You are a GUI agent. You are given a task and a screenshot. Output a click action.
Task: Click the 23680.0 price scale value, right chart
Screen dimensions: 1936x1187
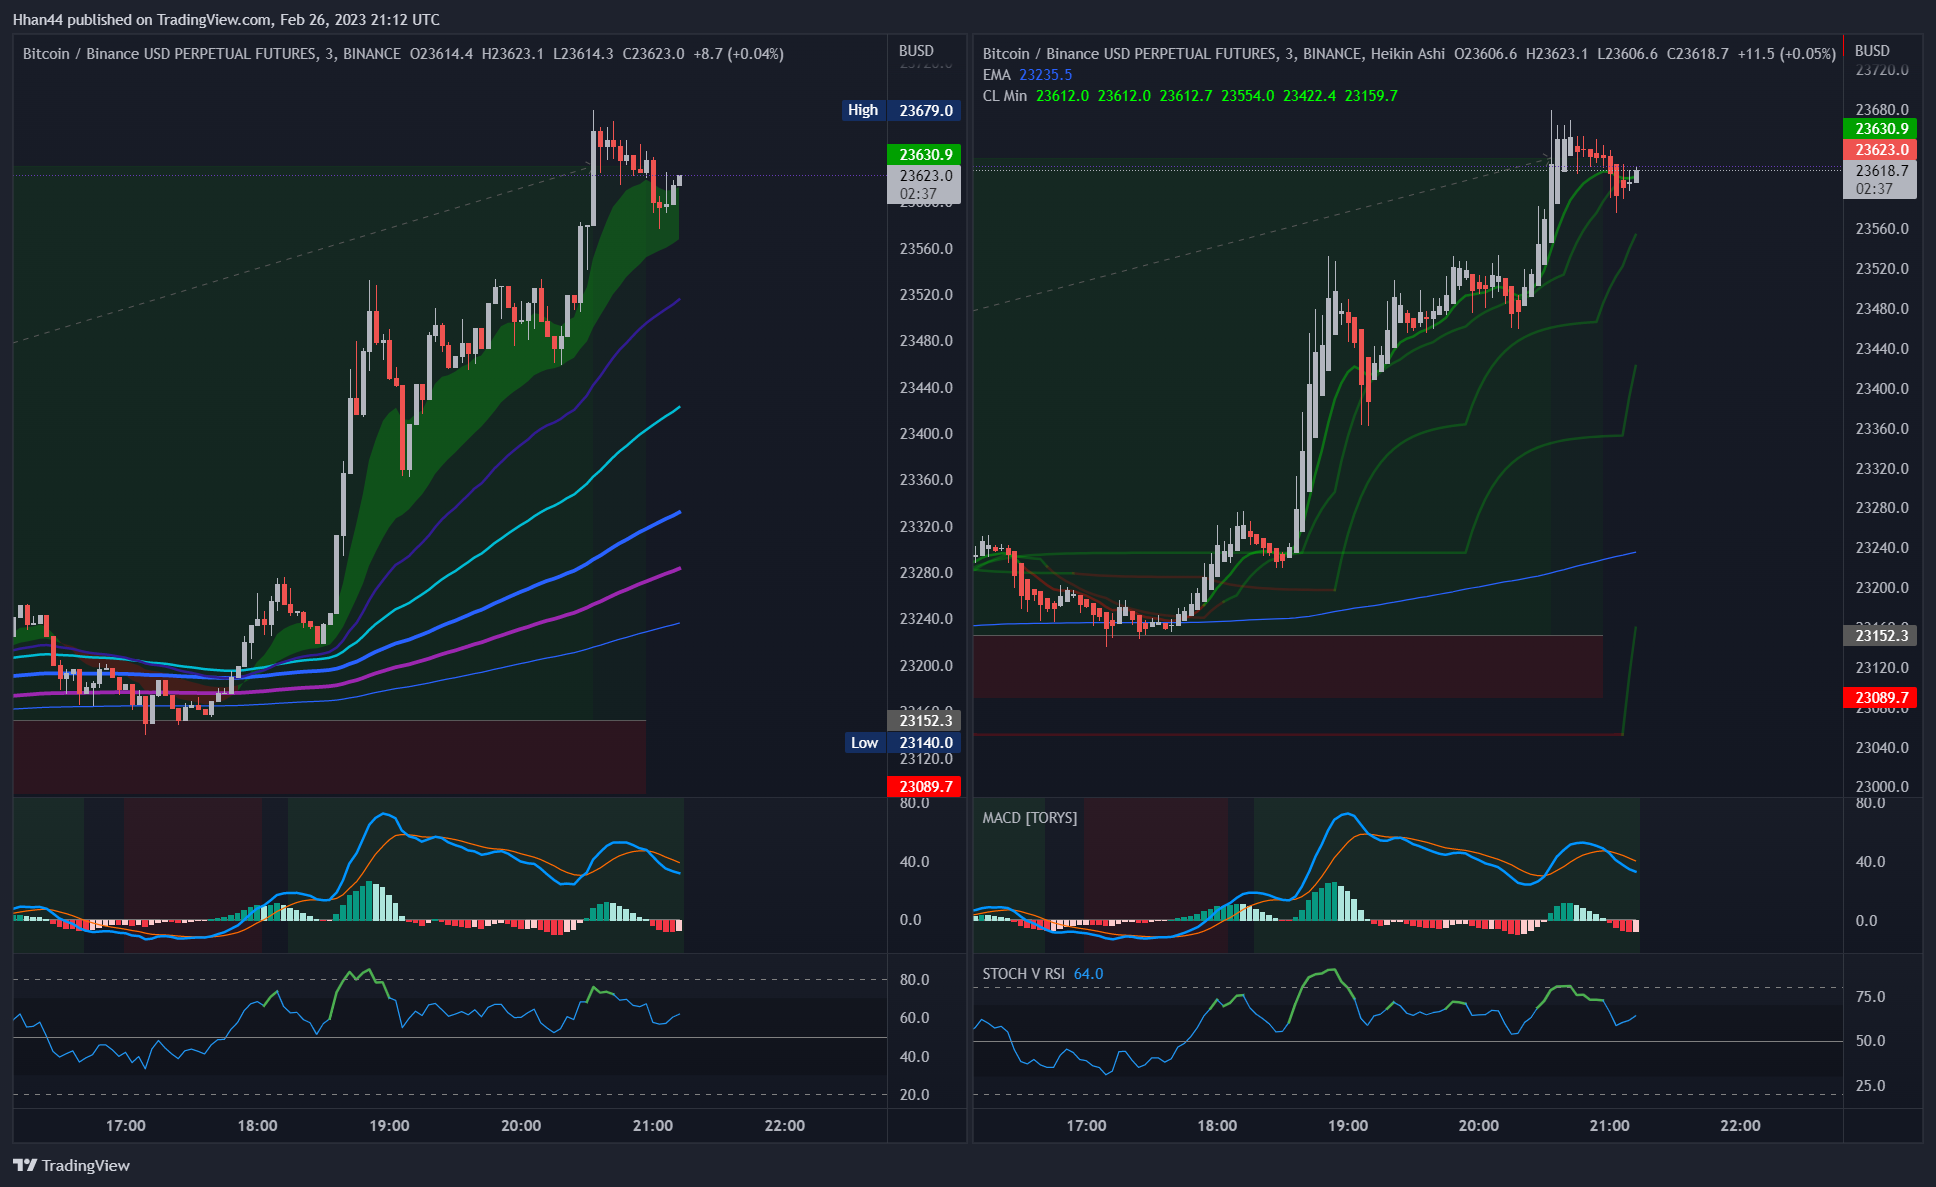click(x=1882, y=109)
